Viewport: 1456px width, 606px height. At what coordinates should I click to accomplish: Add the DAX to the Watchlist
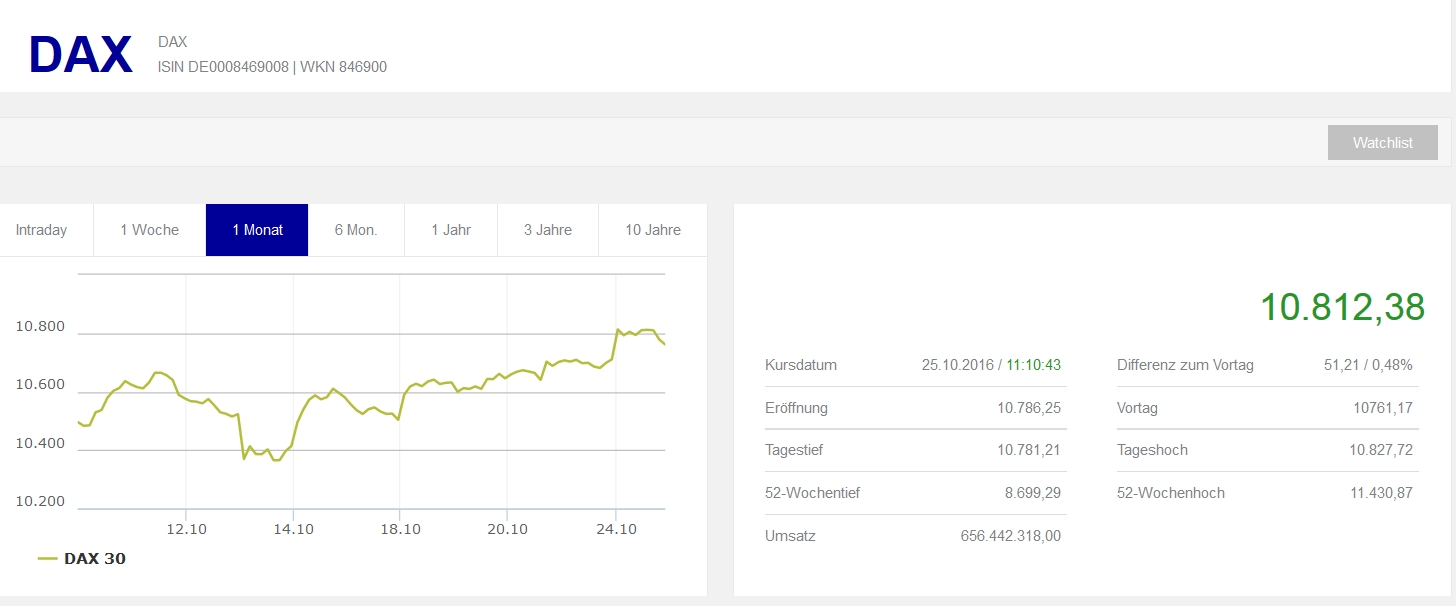(1382, 143)
